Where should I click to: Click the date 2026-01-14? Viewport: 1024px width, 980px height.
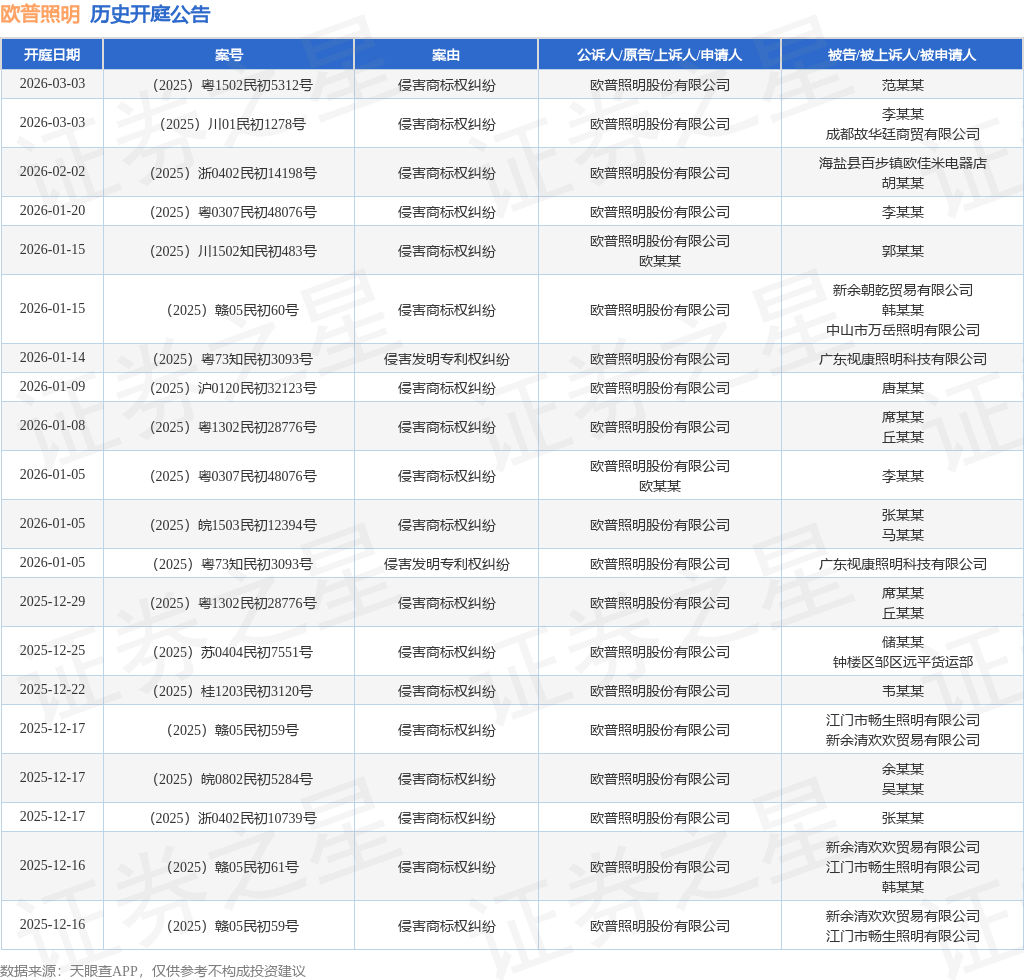[52, 358]
